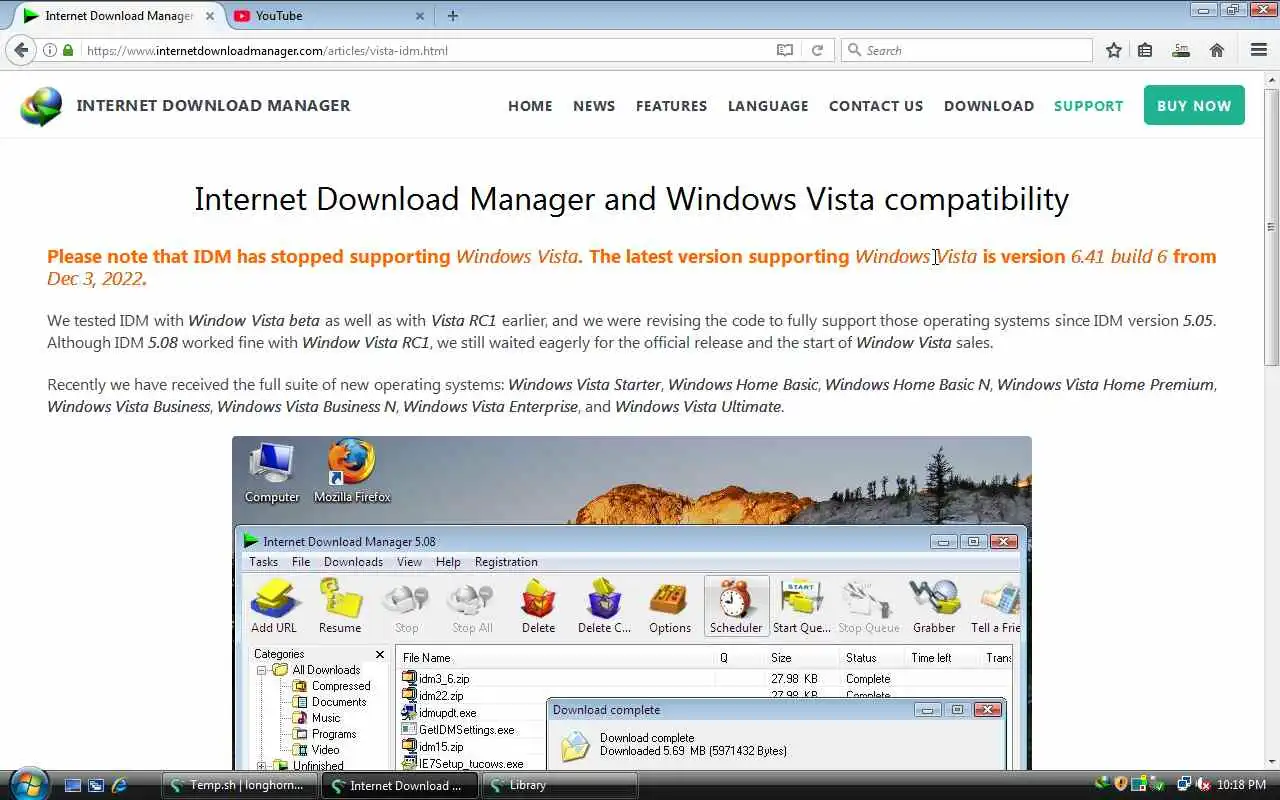The width and height of the screenshot is (1280, 800).
Task: Click the Vista compatibility page heading
Action: click(631, 199)
